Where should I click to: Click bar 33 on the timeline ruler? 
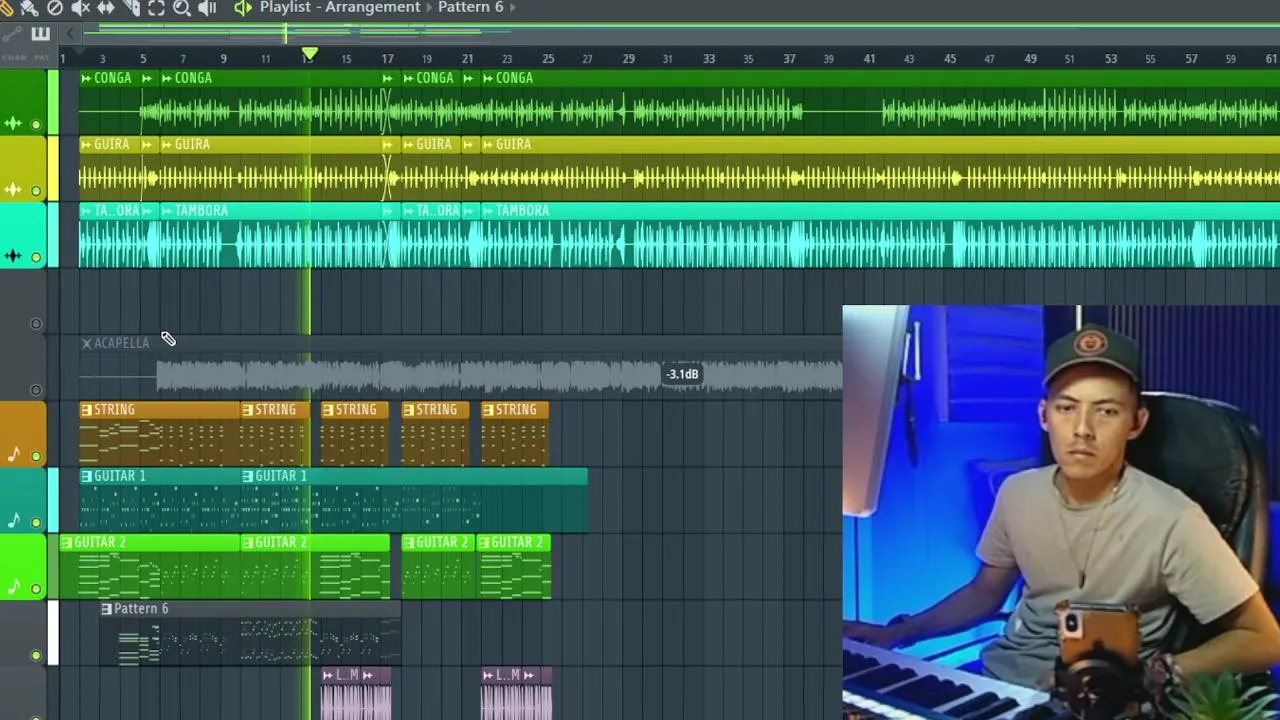point(709,59)
